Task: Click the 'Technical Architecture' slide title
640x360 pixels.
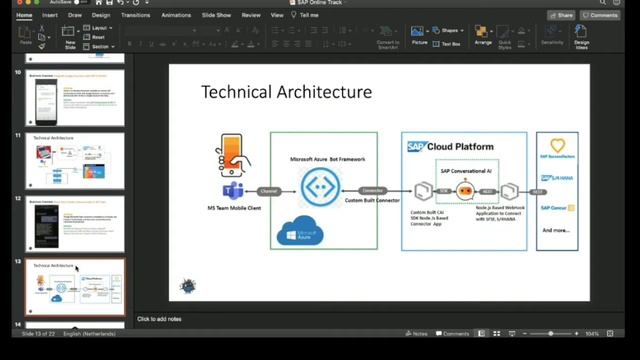Action: tap(287, 92)
